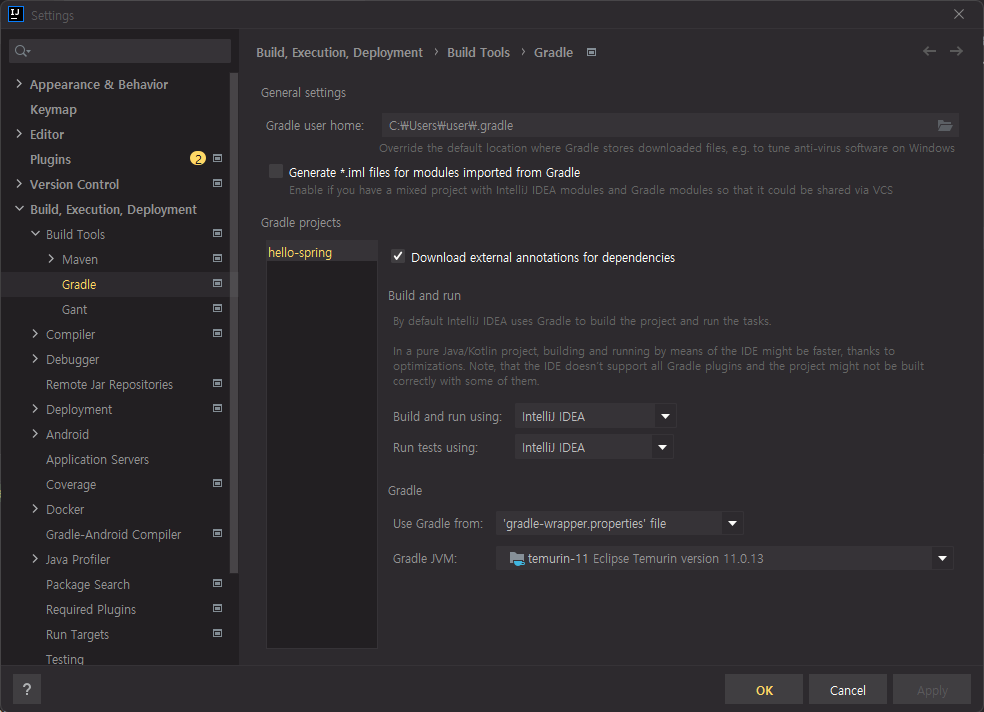Click the project settings icon next to Deployment
The width and height of the screenshot is (984, 712).
click(x=218, y=408)
